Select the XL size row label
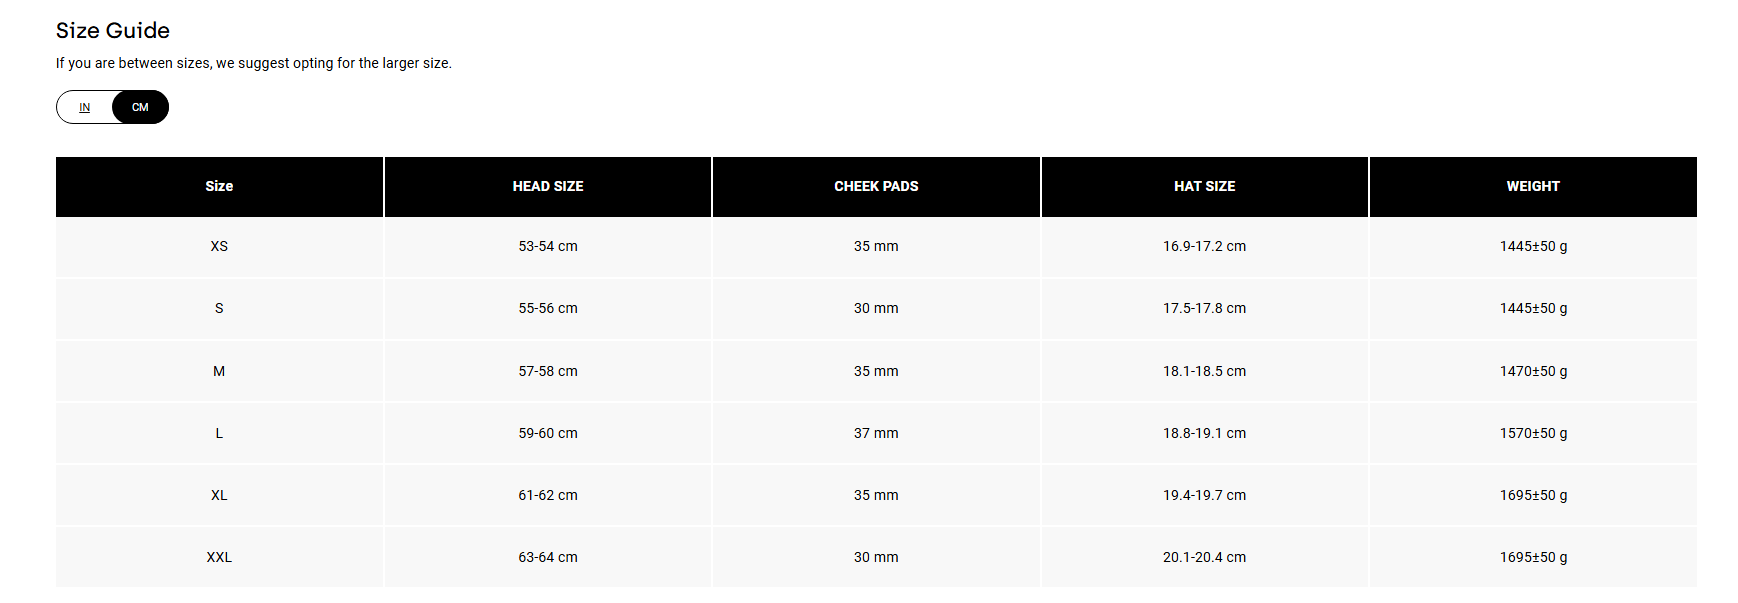Screen dimensions: 1738x603 coord(219,495)
